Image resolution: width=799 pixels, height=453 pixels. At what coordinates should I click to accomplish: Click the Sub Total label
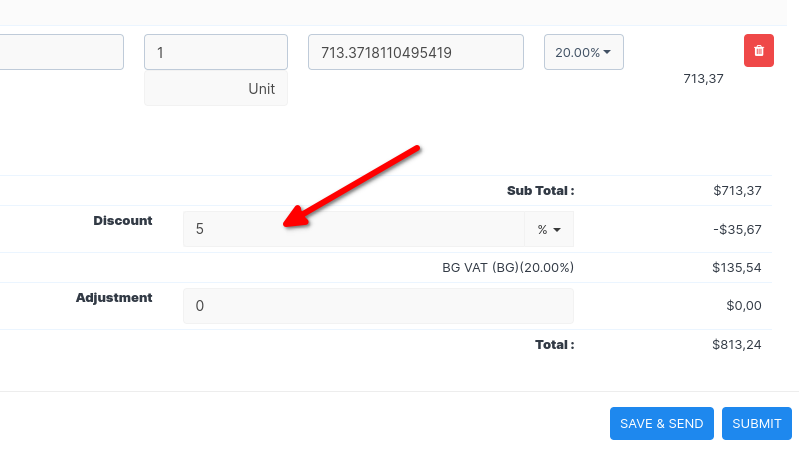(x=540, y=190)
